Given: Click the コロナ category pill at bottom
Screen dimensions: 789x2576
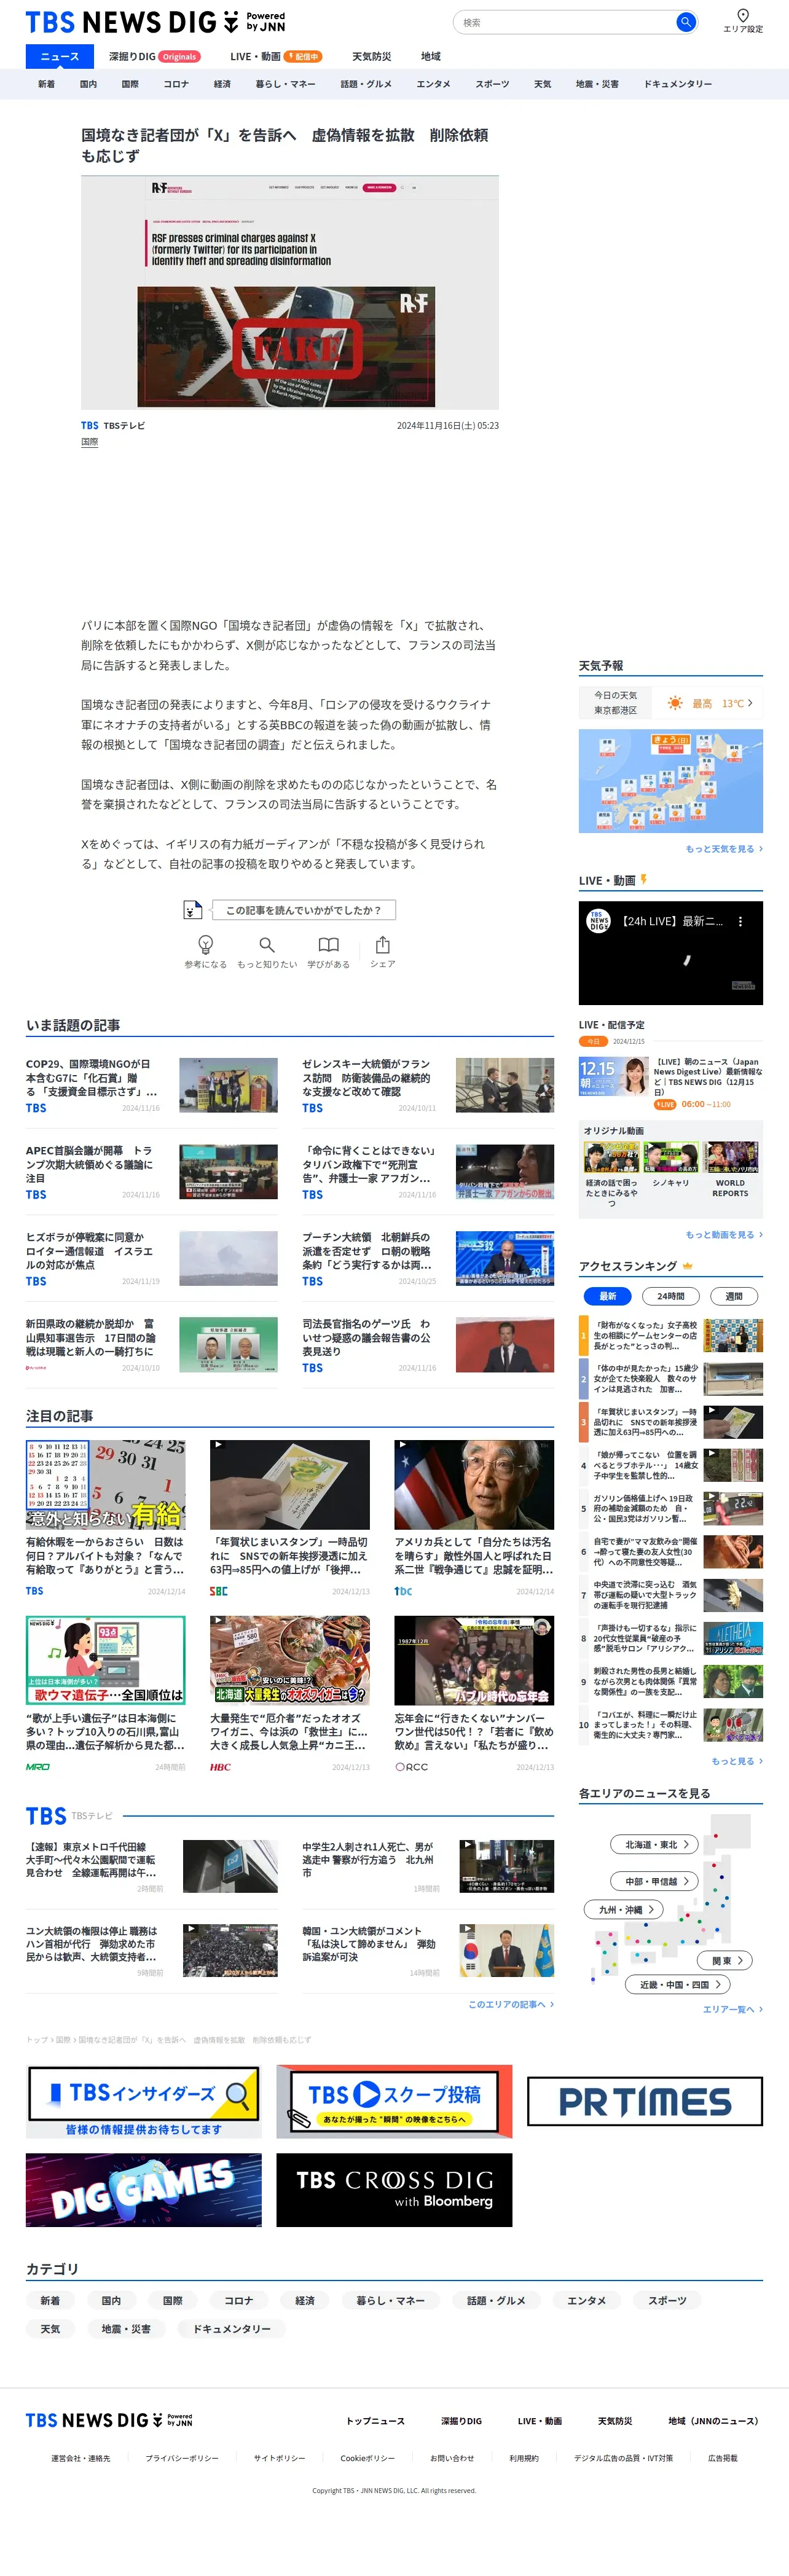Looking at the screenshot, I should [238, 2301].
